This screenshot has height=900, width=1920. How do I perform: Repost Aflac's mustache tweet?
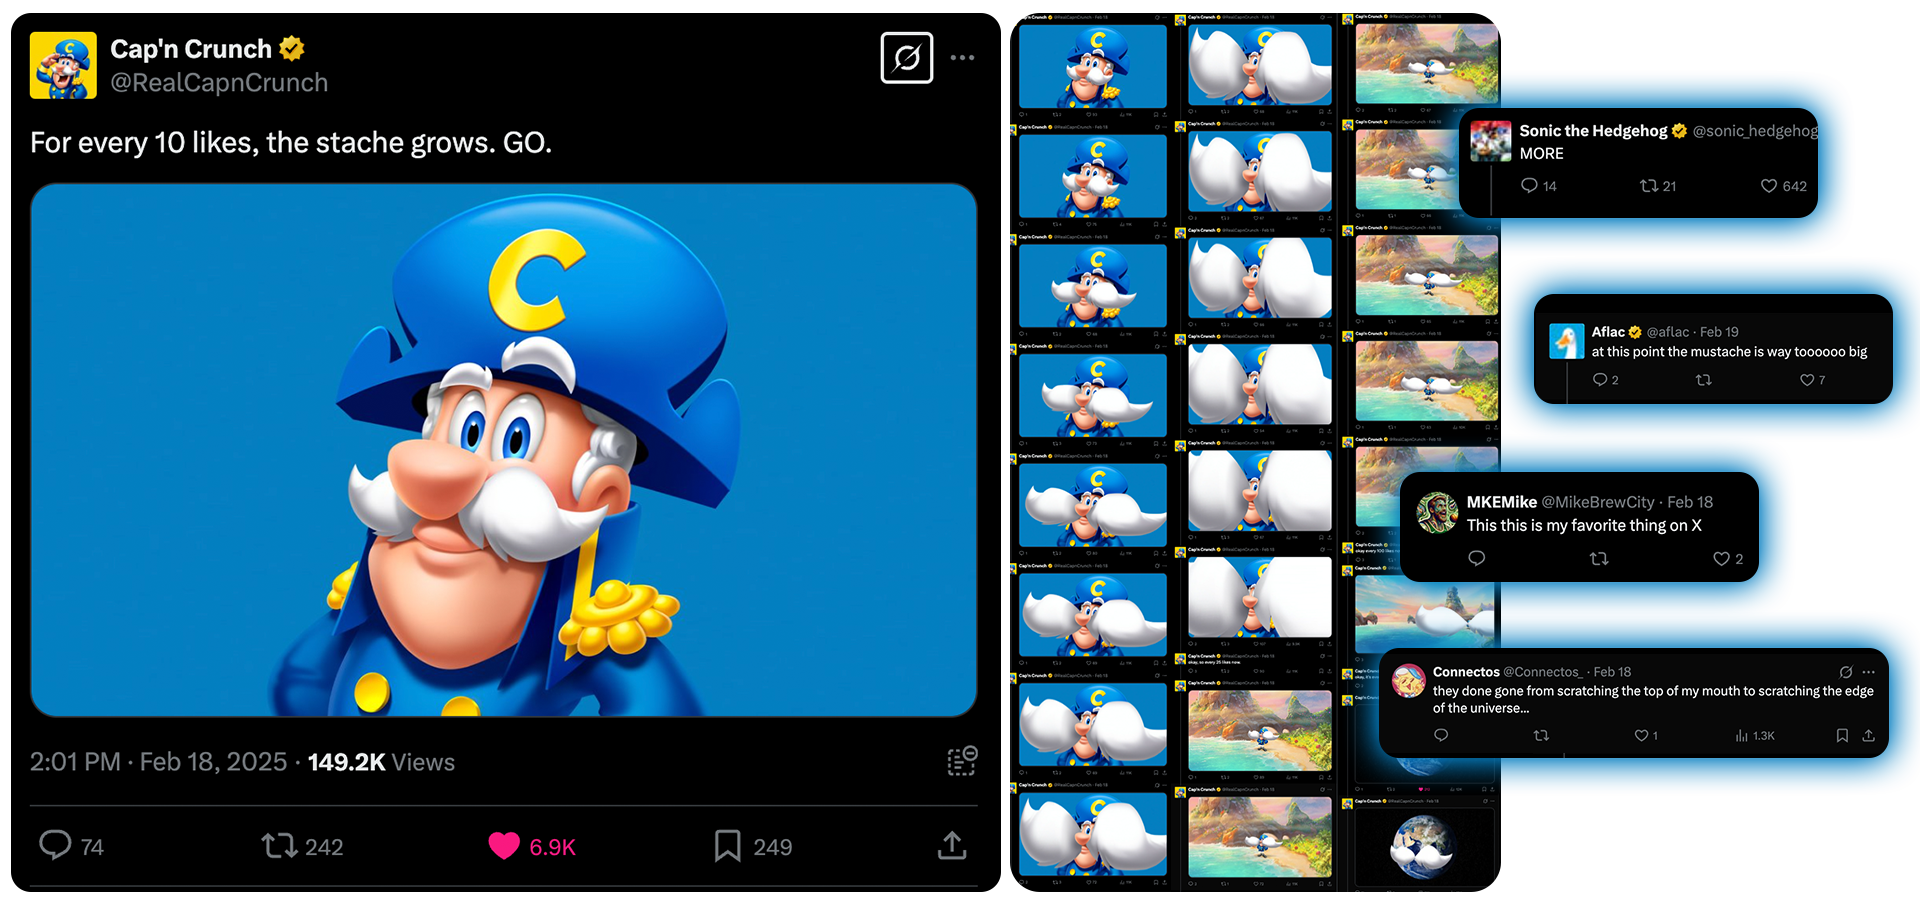pos(1704,380)
